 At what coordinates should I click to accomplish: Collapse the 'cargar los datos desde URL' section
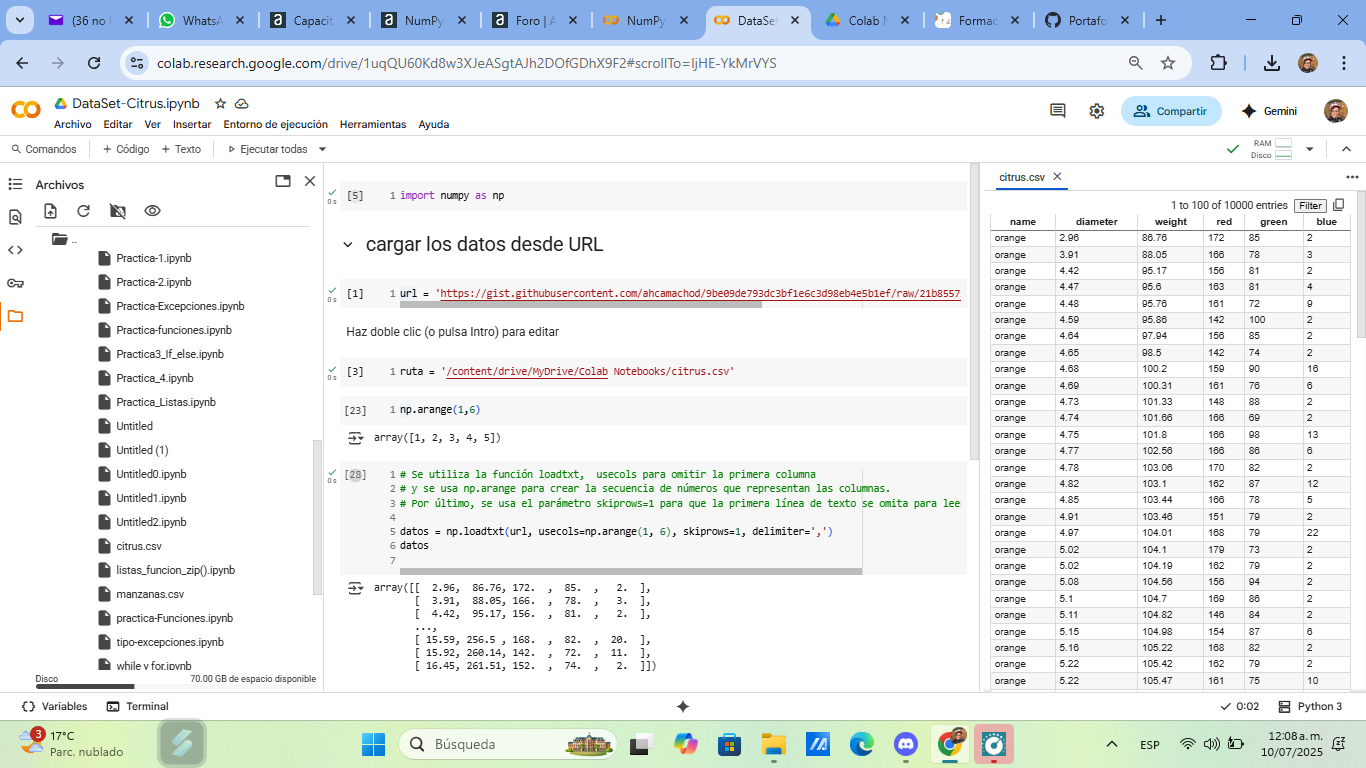pos(348,245)
